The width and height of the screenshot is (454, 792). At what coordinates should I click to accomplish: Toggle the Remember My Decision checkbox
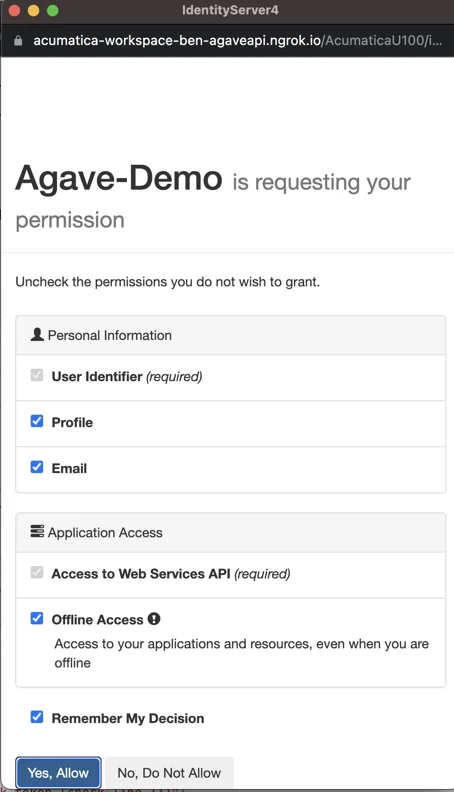37,717
